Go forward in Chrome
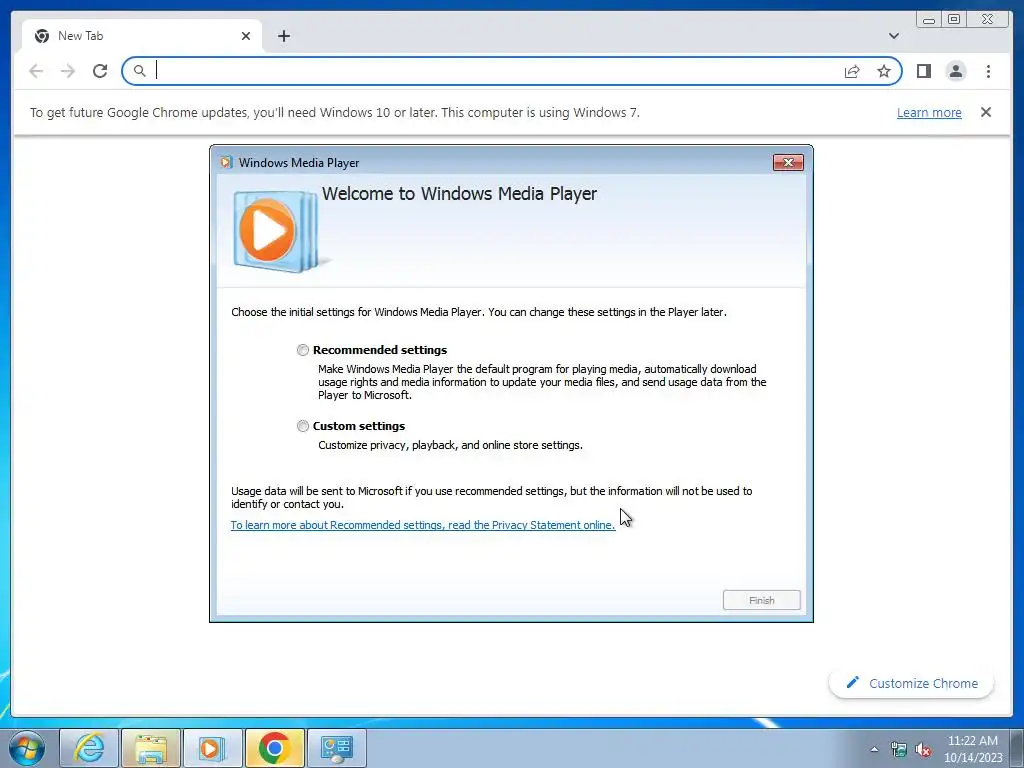 coord(68,71)
